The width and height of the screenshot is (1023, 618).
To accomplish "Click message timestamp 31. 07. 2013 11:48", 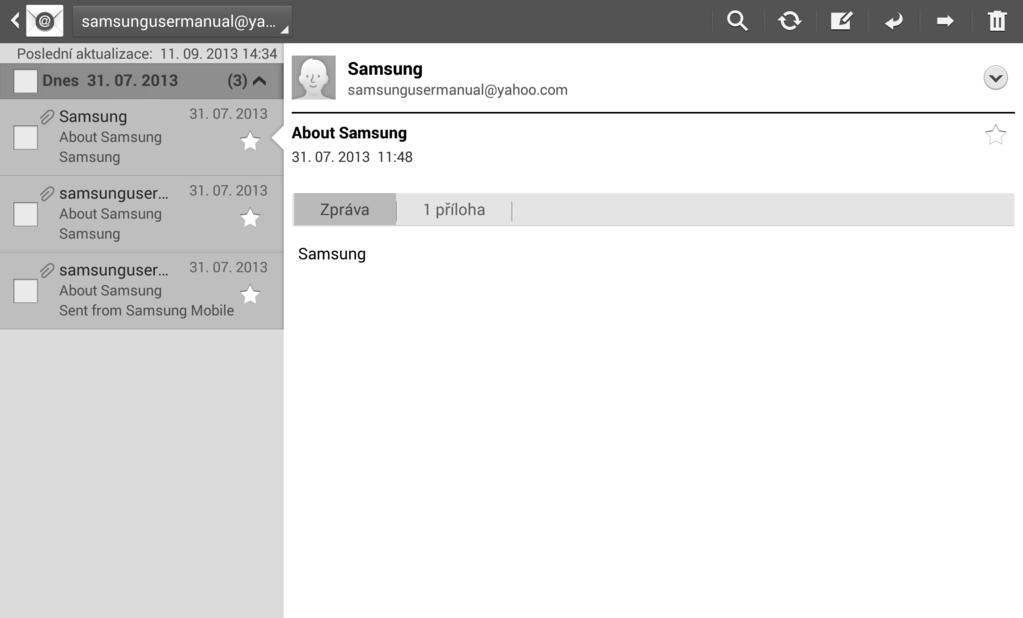I will pos(352,157).
